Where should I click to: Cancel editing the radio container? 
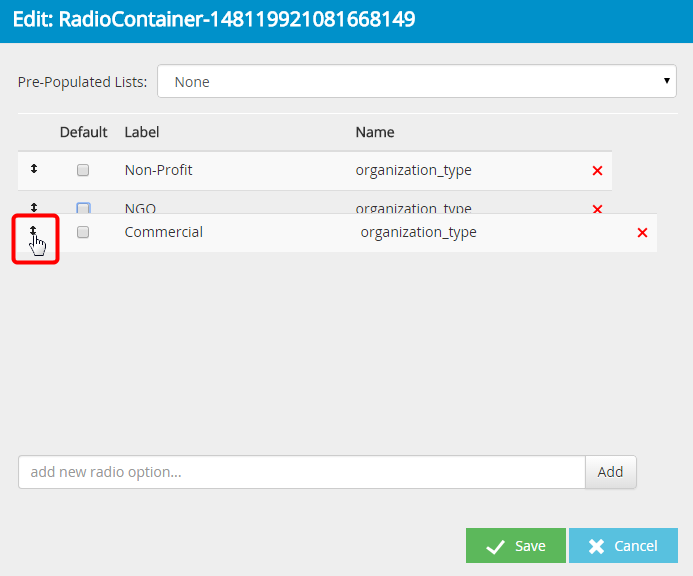pos(623,546)
